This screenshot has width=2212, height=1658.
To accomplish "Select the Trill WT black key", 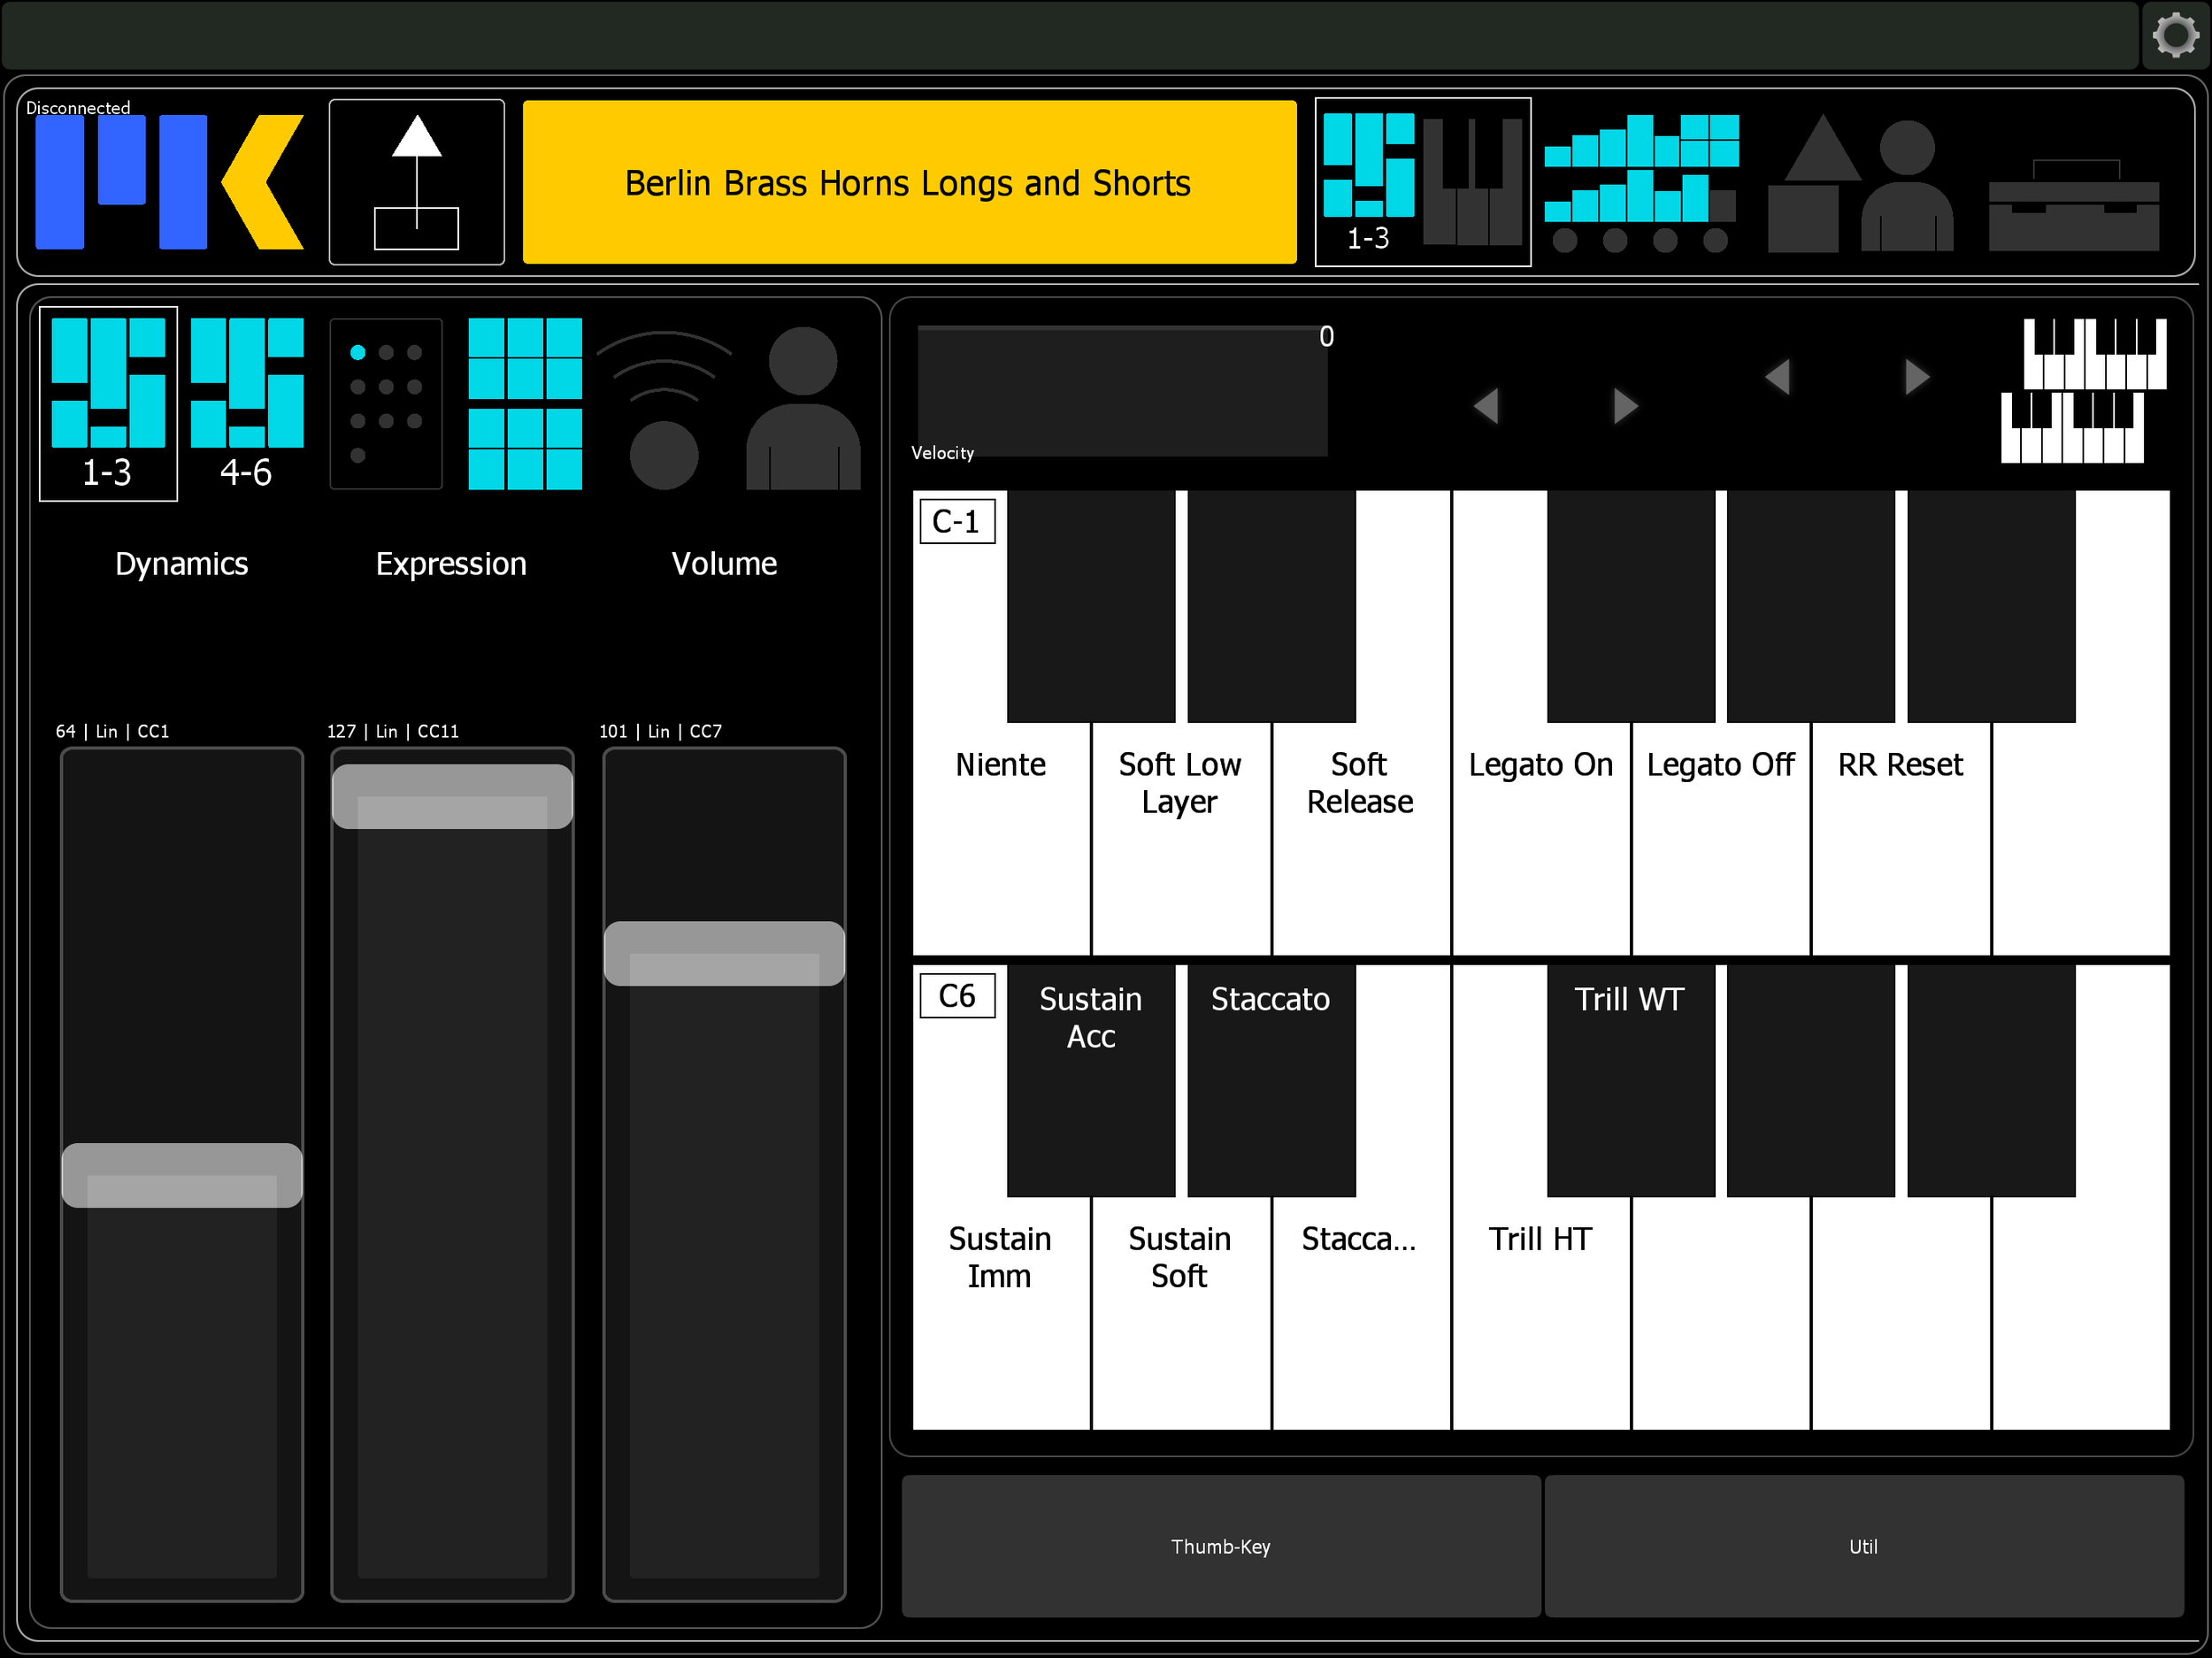I will [x=1630, y=1080].
